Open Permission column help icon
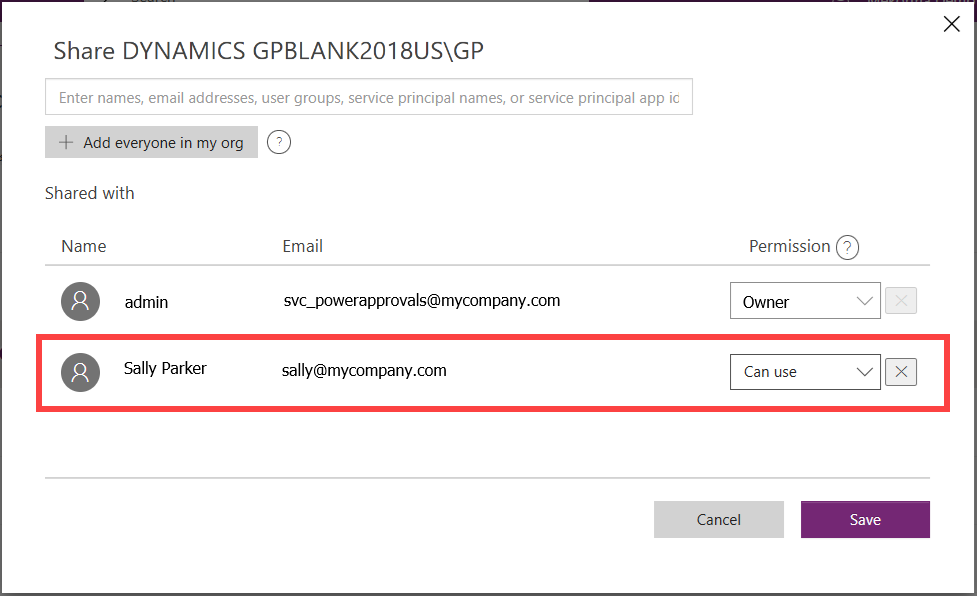 click(847, 247)
